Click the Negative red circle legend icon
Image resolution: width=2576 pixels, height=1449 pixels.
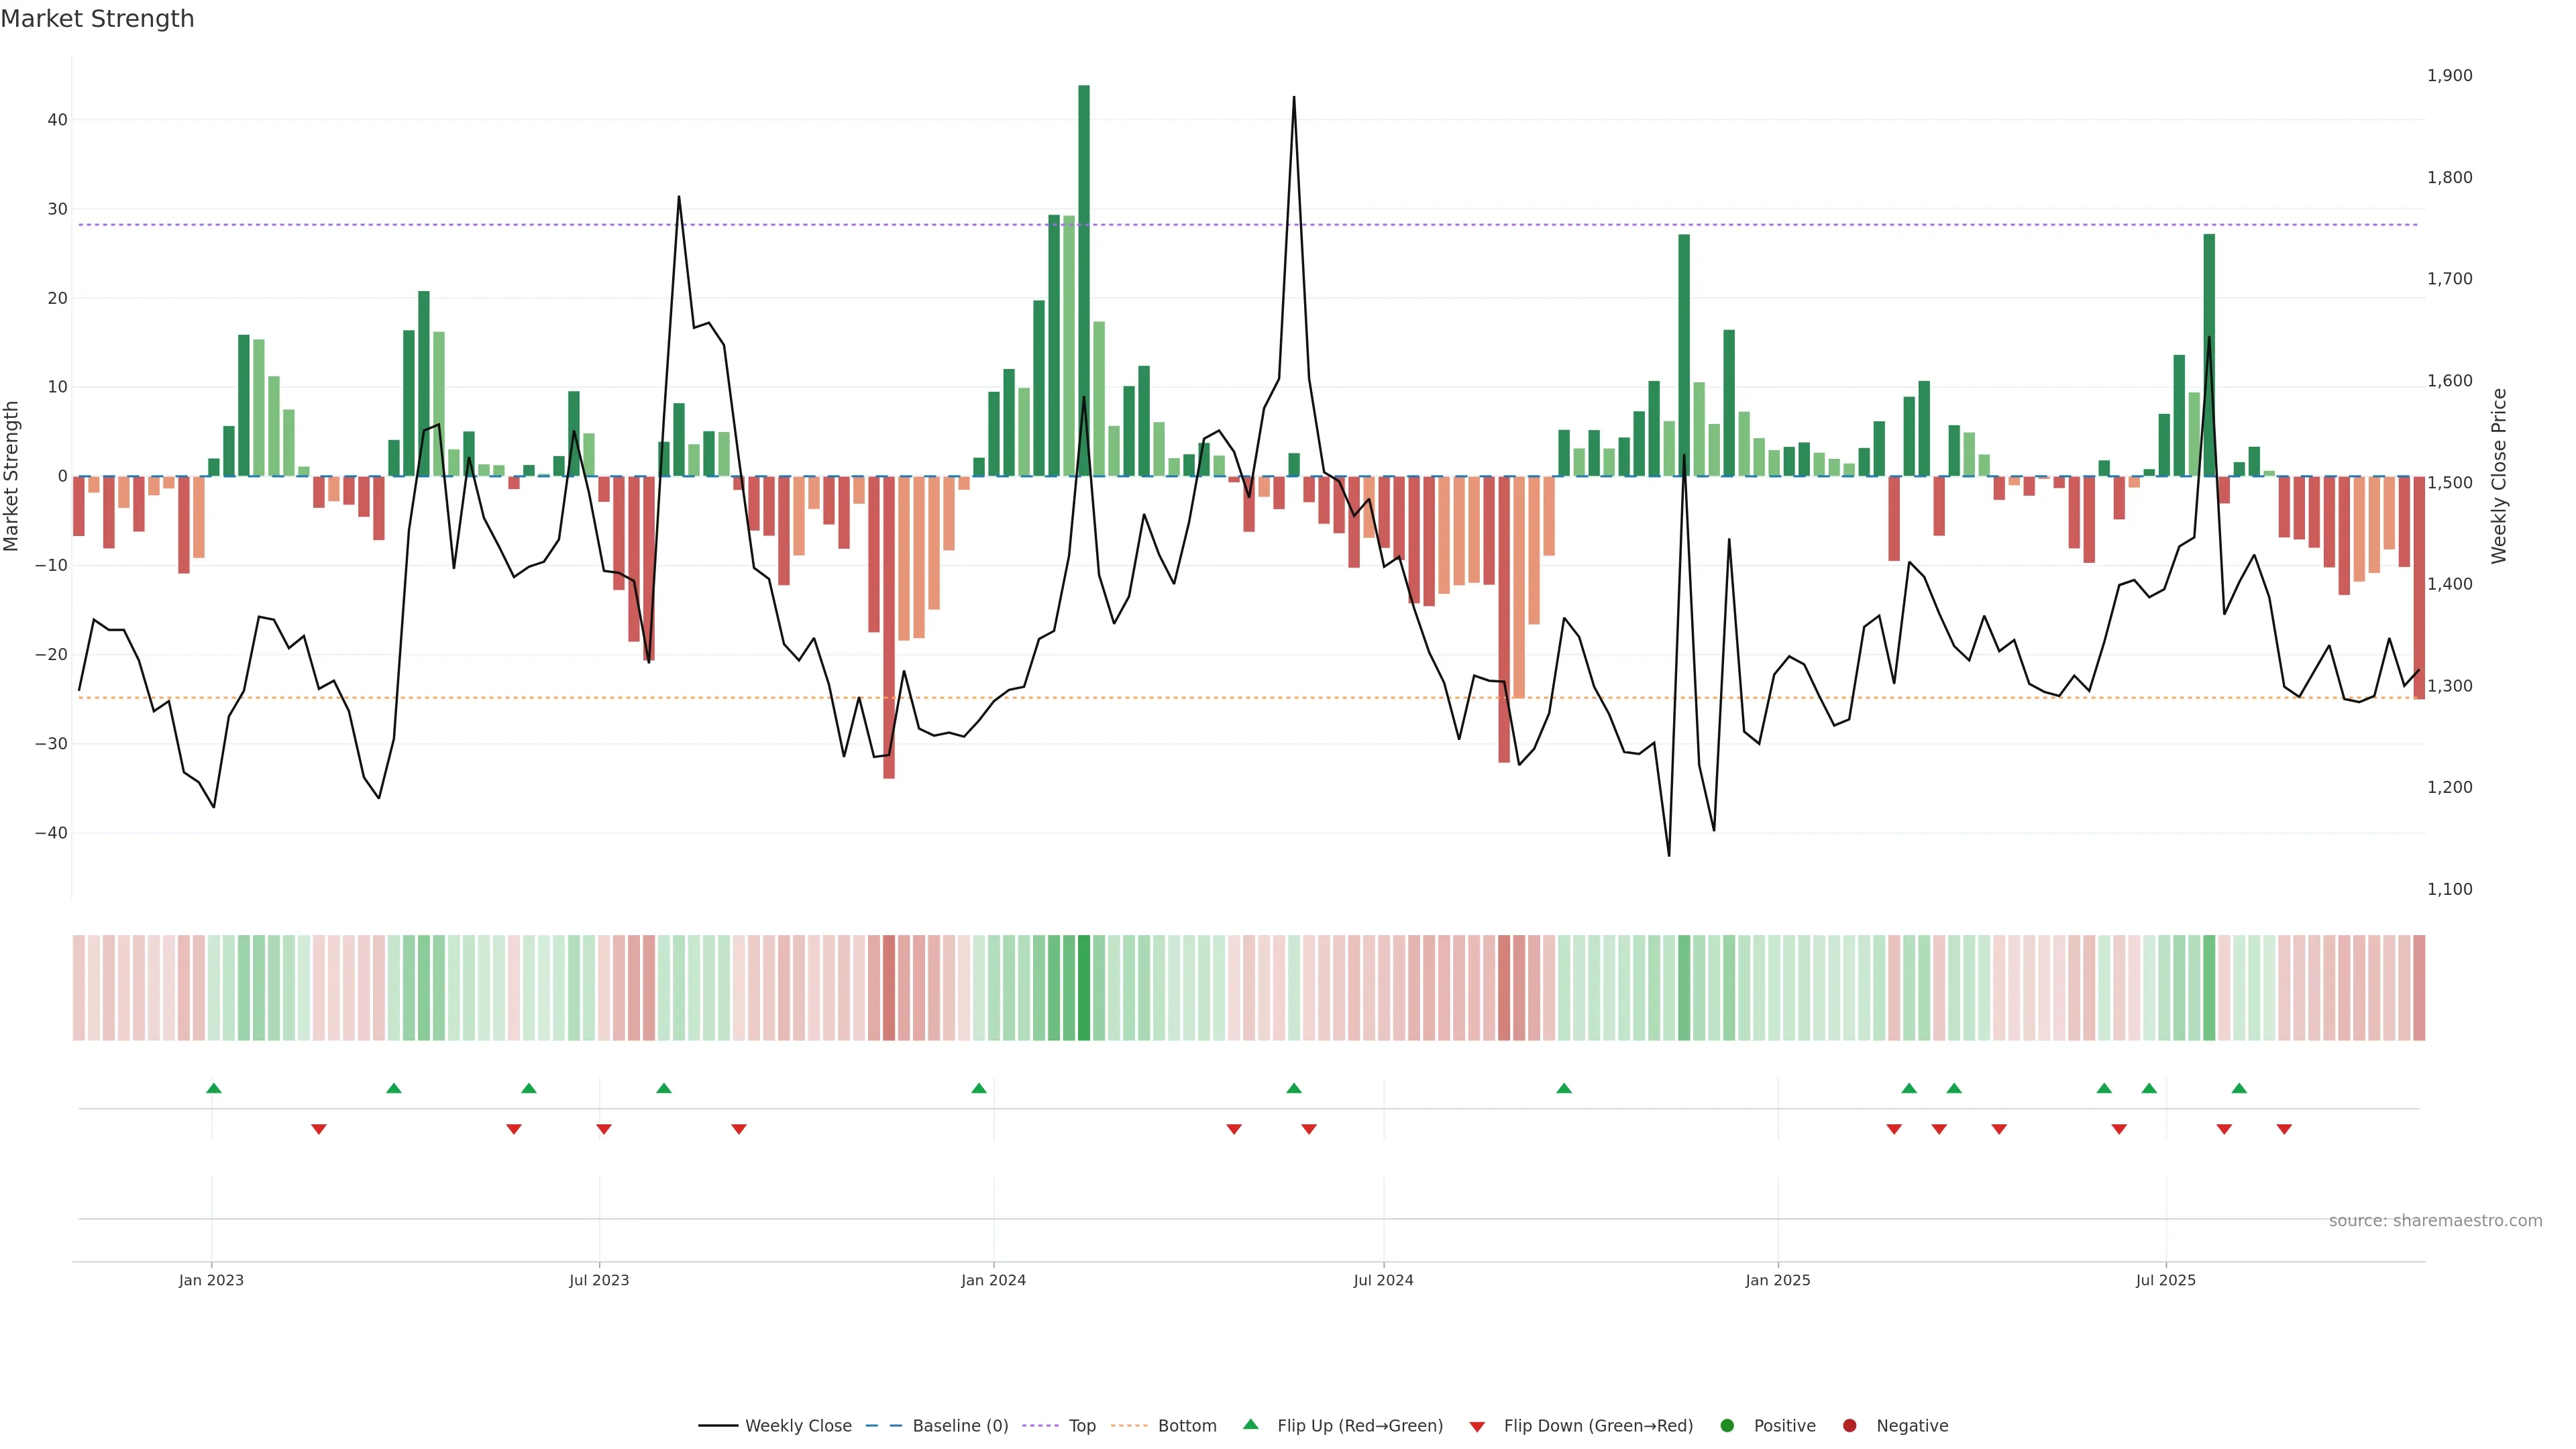pos(1849,1426)
